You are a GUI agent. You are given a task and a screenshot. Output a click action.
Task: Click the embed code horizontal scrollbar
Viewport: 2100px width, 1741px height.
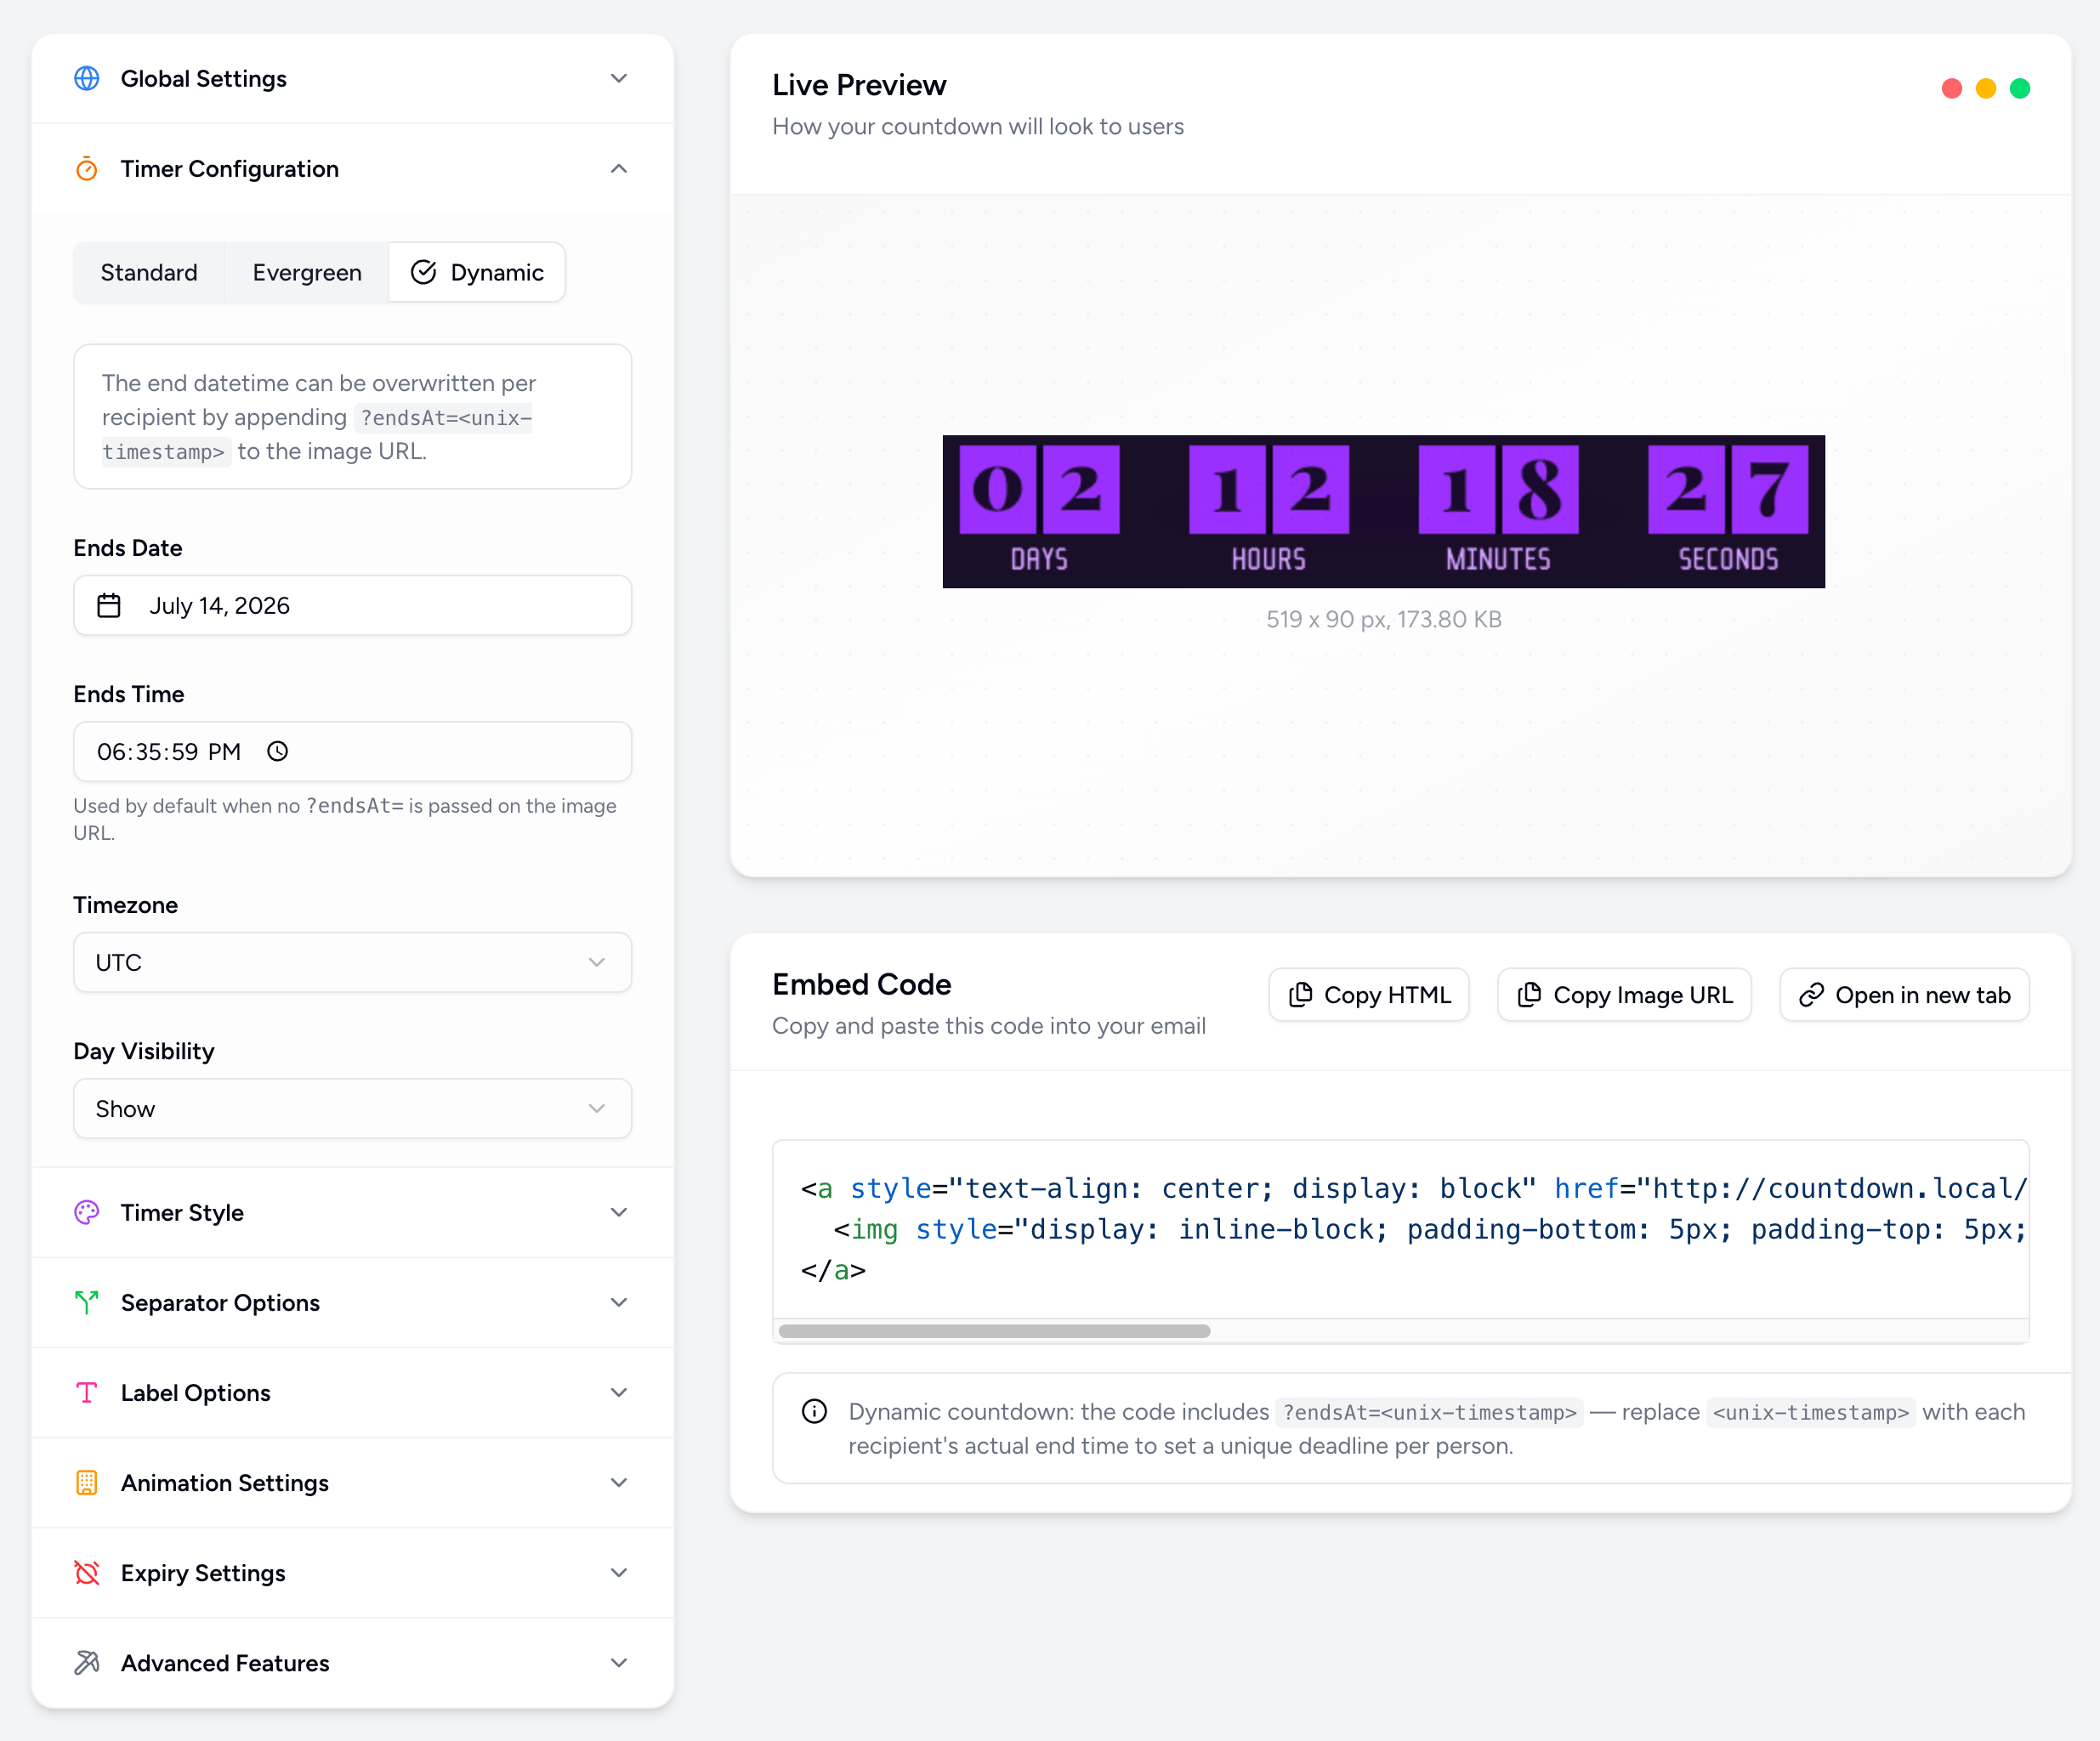click(994, 1331)
